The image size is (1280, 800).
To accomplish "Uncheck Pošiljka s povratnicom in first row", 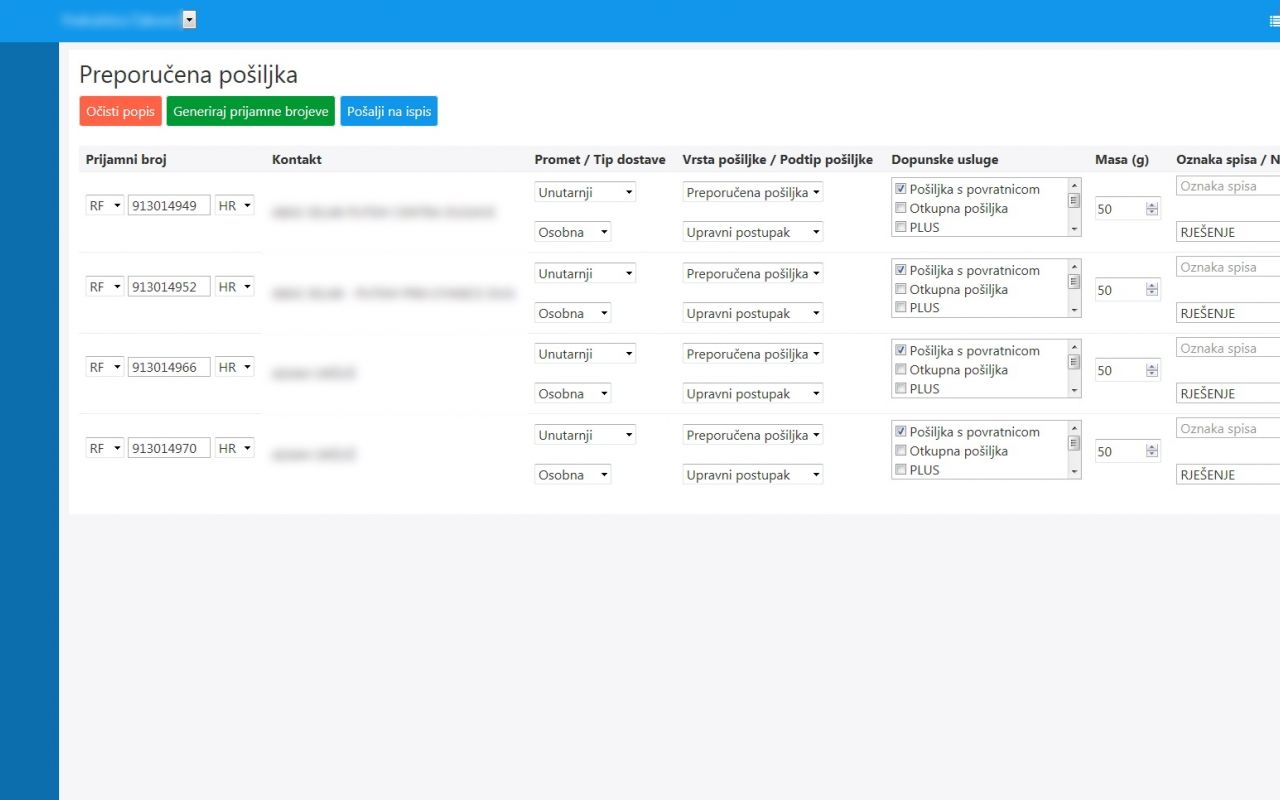I will point(901,189).
